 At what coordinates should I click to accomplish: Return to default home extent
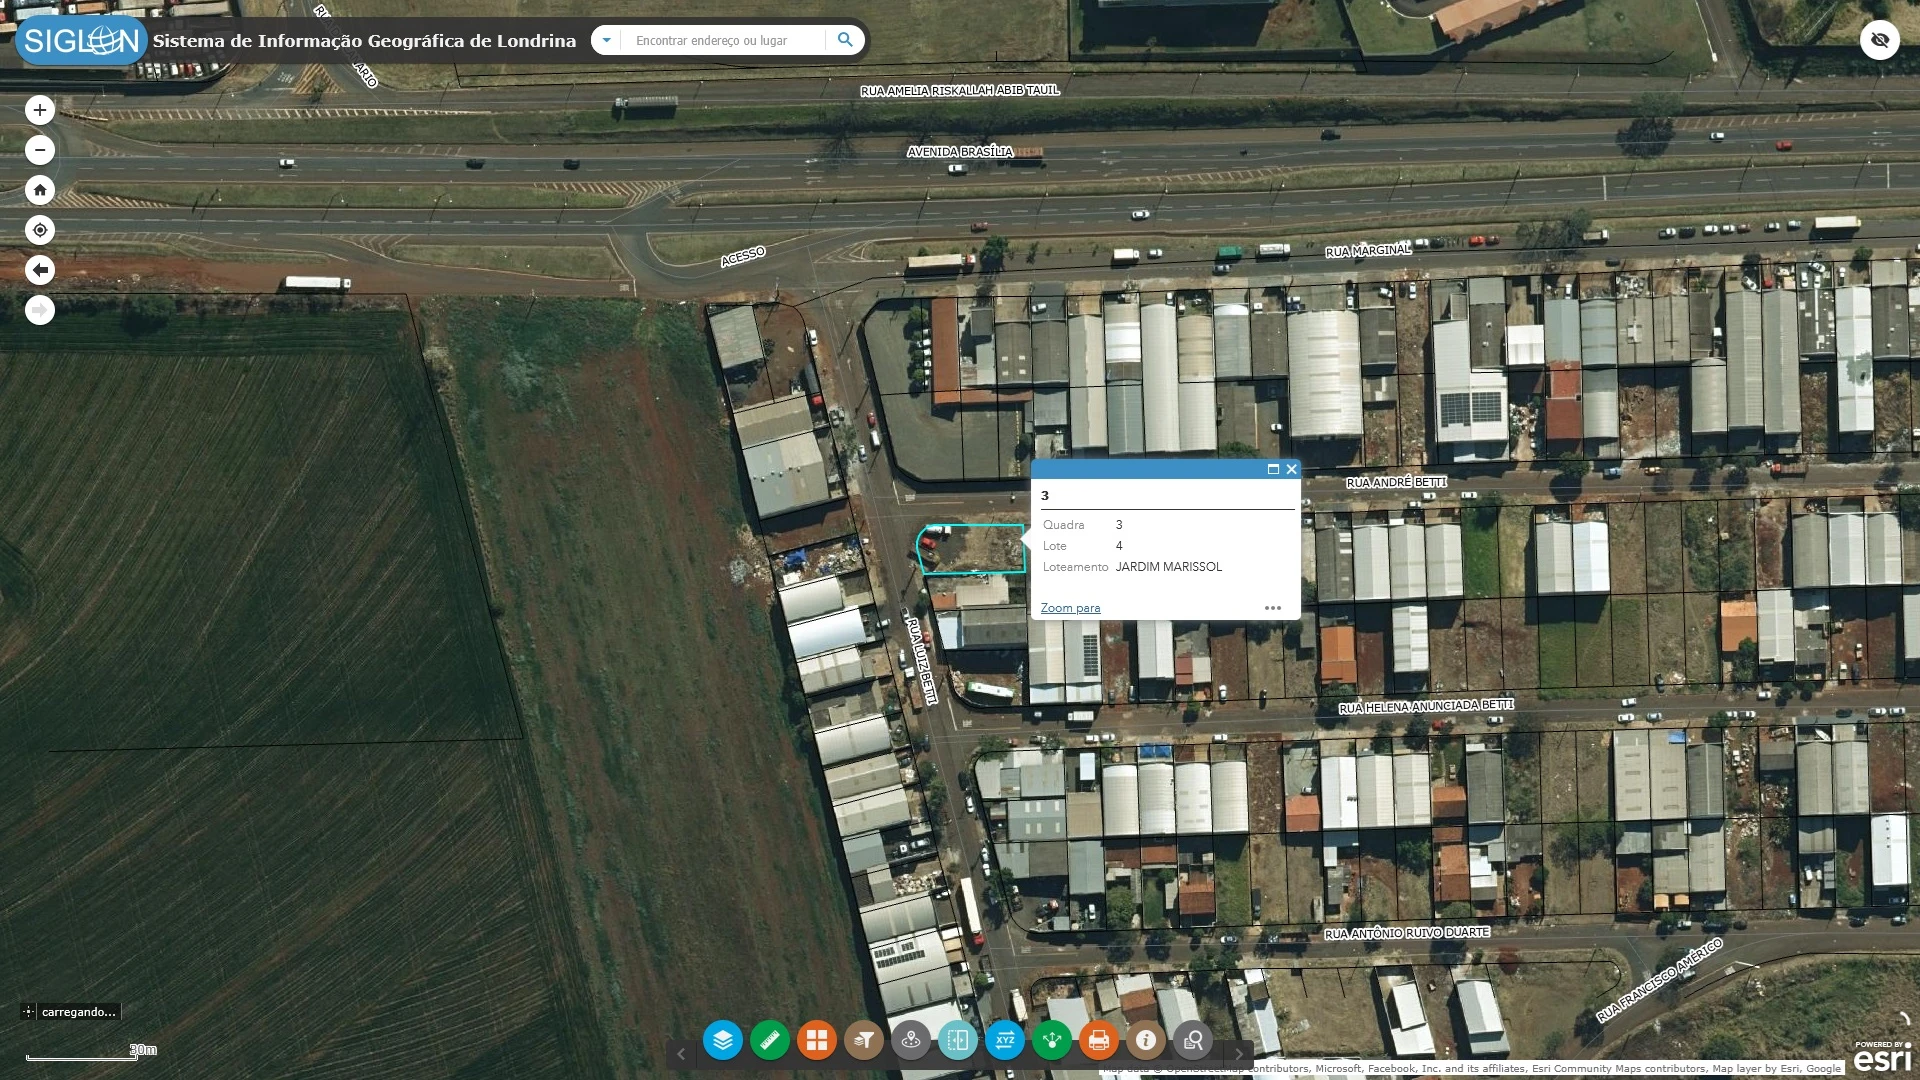(x=40, y=190)
